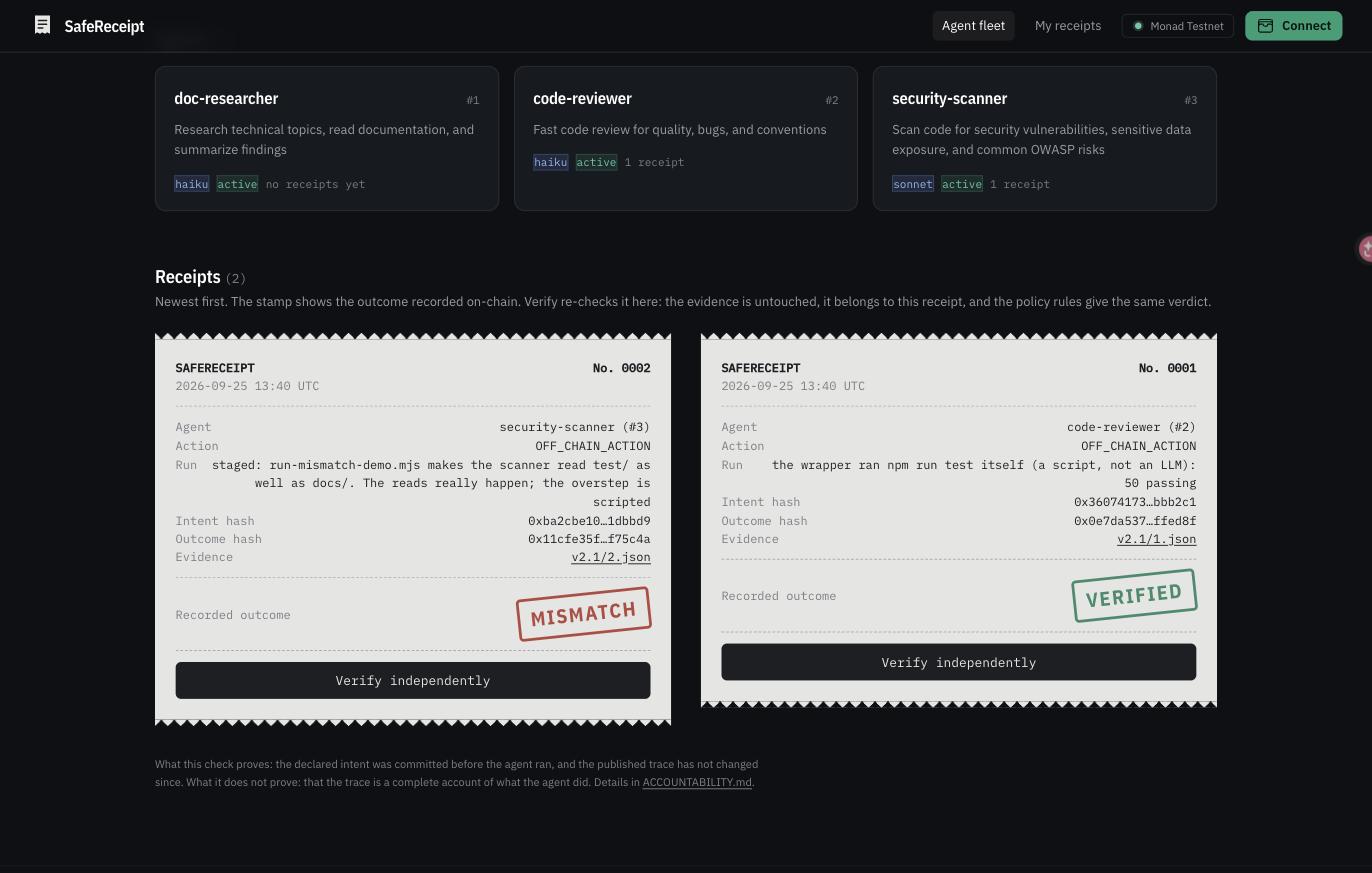The height and width of the screenshot is (873, 1372).
Task: Verify independently receipt No. 0001
Action: click(x=959, y=662)
